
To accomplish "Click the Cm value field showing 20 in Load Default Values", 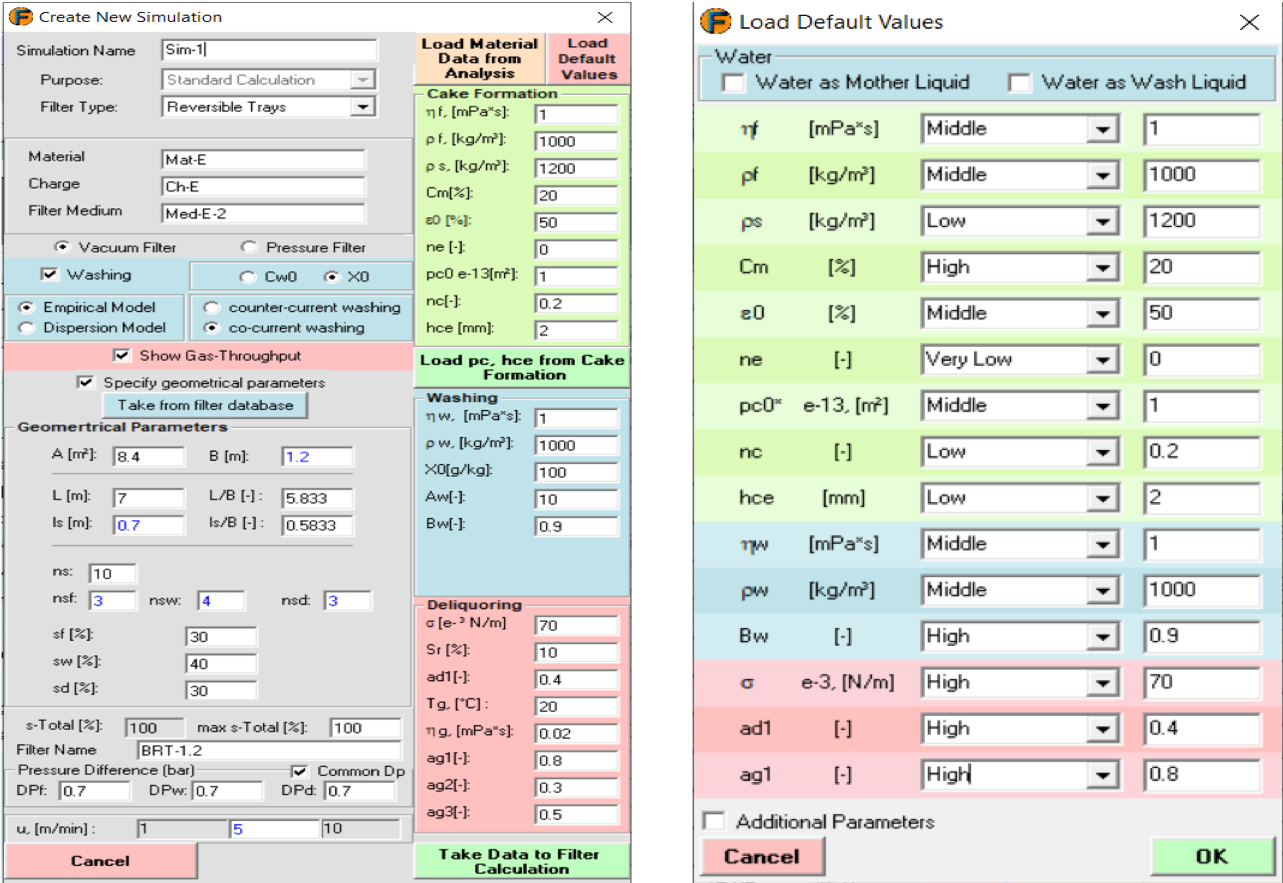I will [1202, 267].
